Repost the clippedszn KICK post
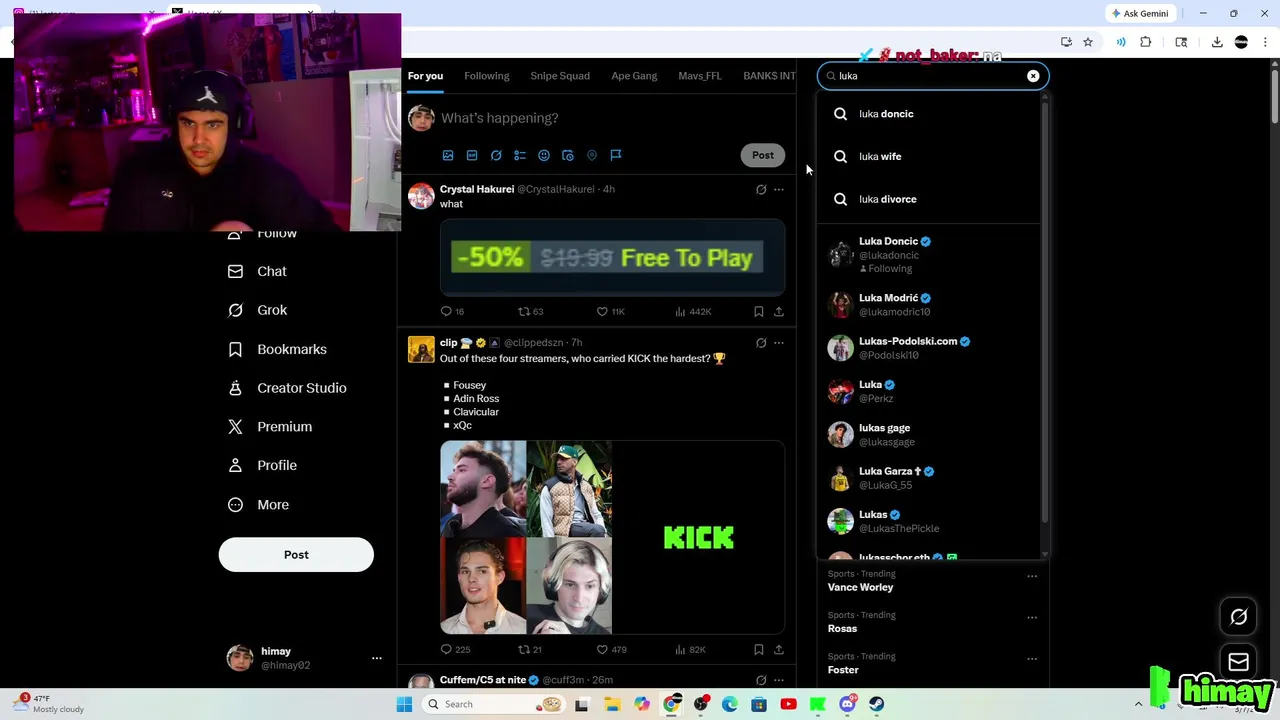Screen dimensions: 1280x720 click(x=529, y=650)
